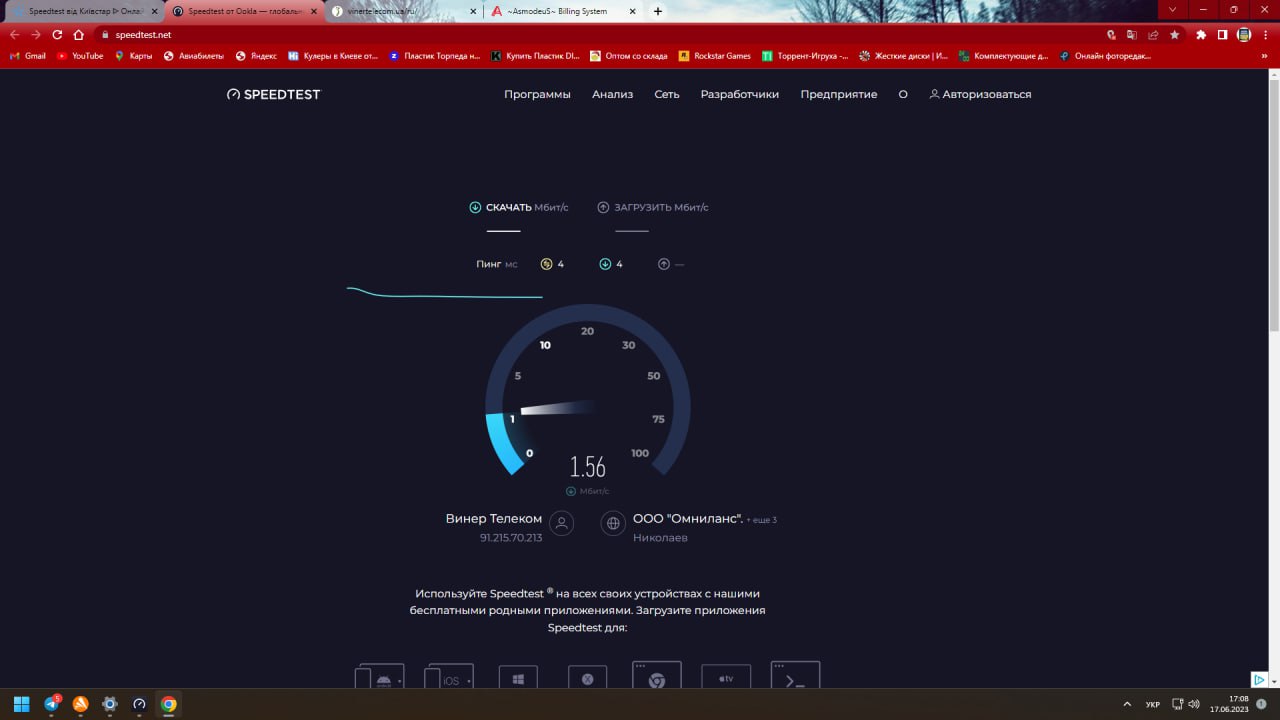The image size is (1280, 720).
Task: Open the Предприятие menu
Action: point(839,94)
